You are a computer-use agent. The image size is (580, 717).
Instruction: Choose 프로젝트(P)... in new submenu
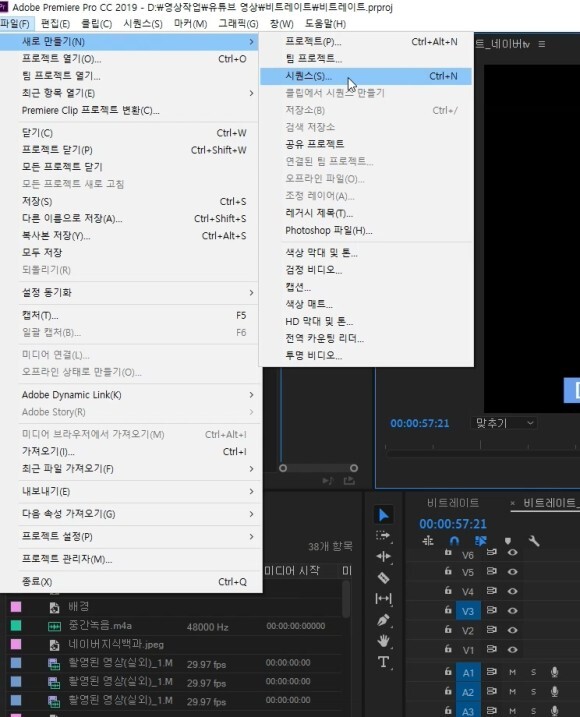[x=365, y=42]
